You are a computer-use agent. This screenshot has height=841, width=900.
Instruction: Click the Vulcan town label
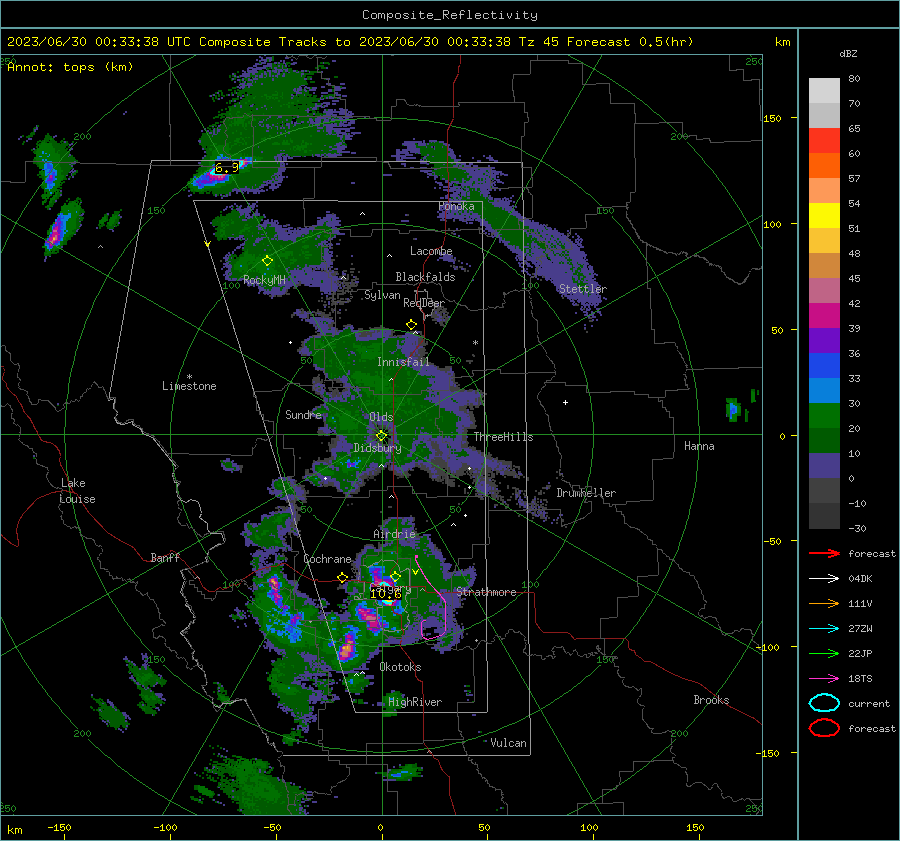click(508, 743)
